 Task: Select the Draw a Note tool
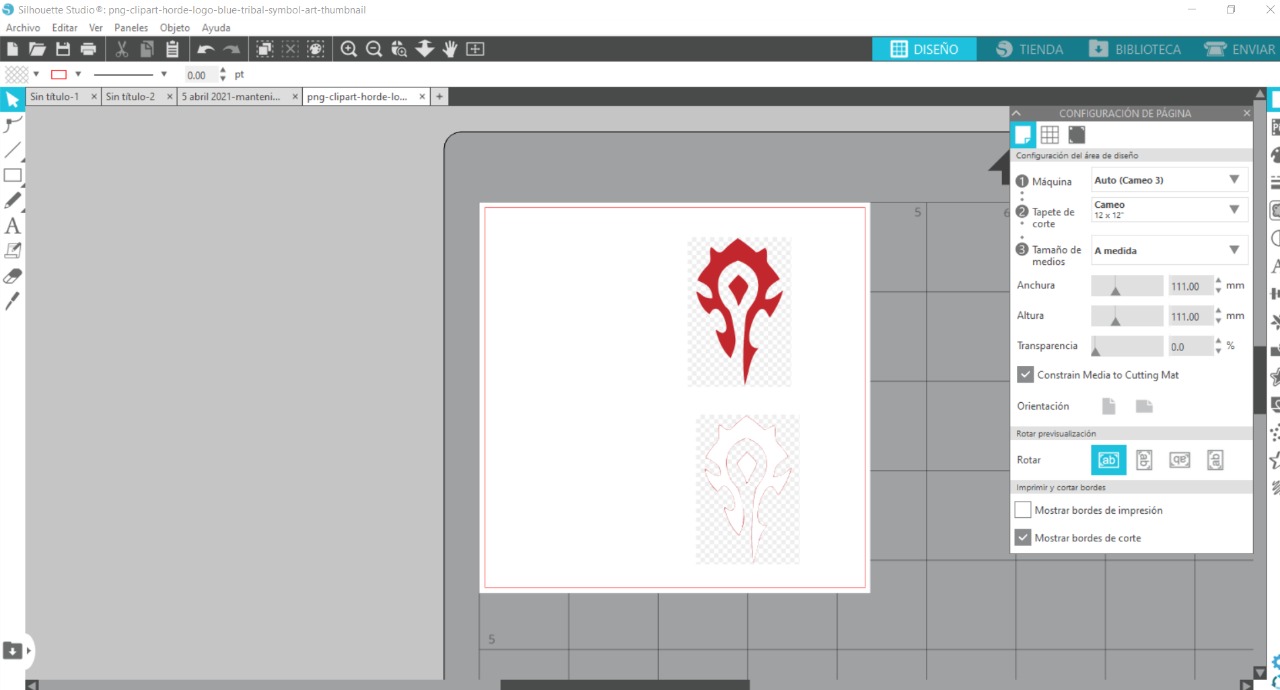point(12,251)
